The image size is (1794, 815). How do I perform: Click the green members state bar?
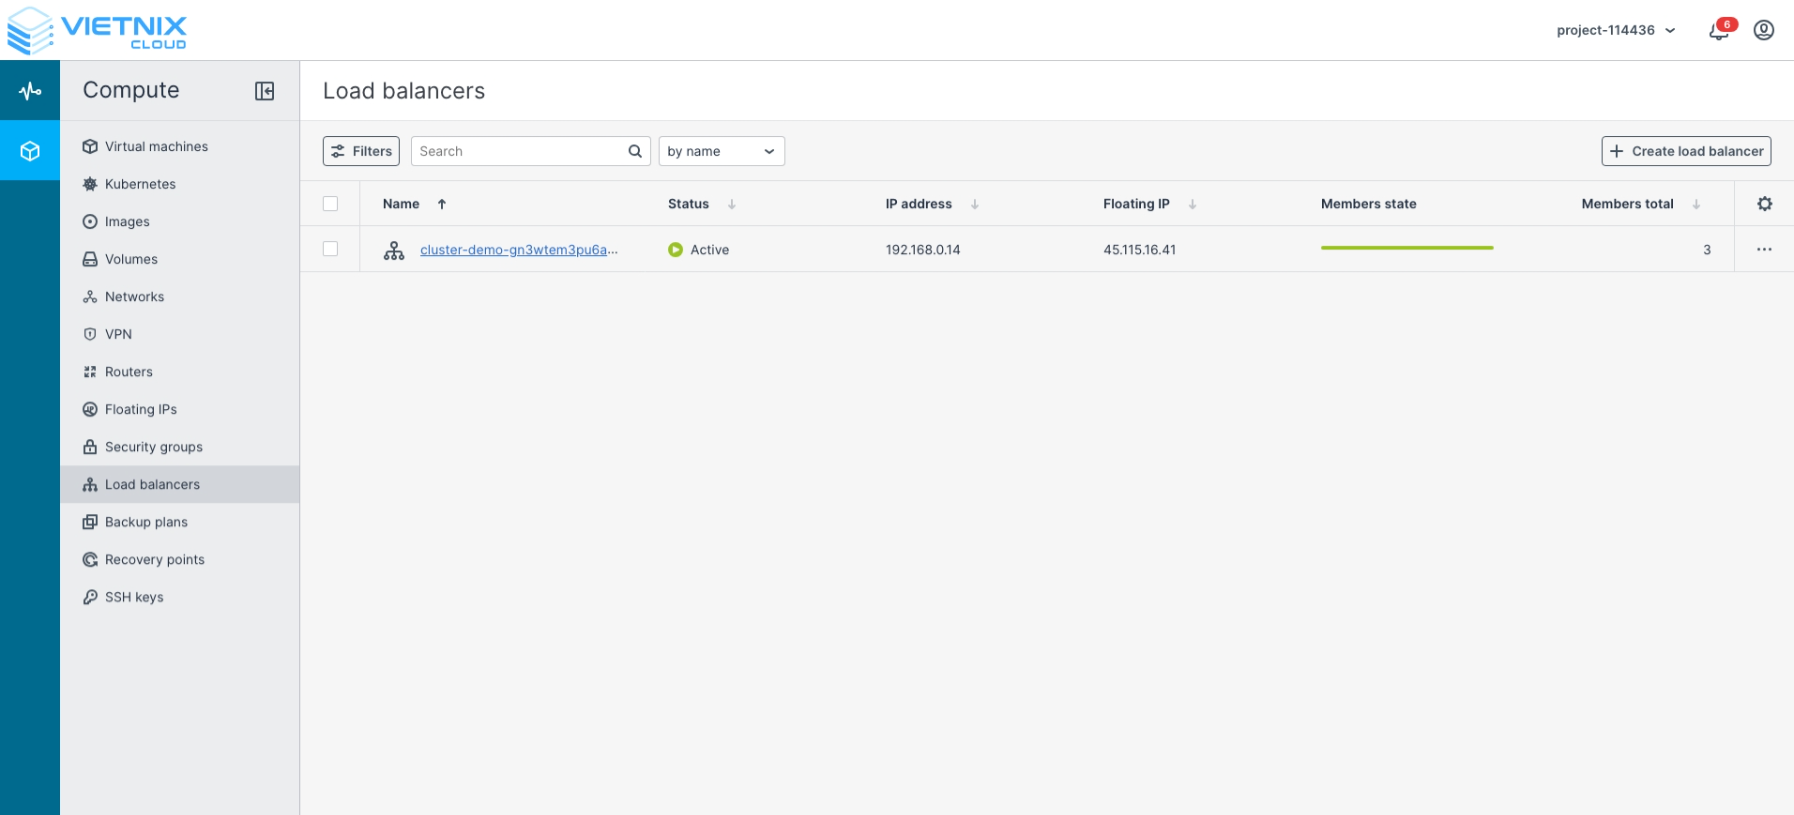(x=1407, y=248)
